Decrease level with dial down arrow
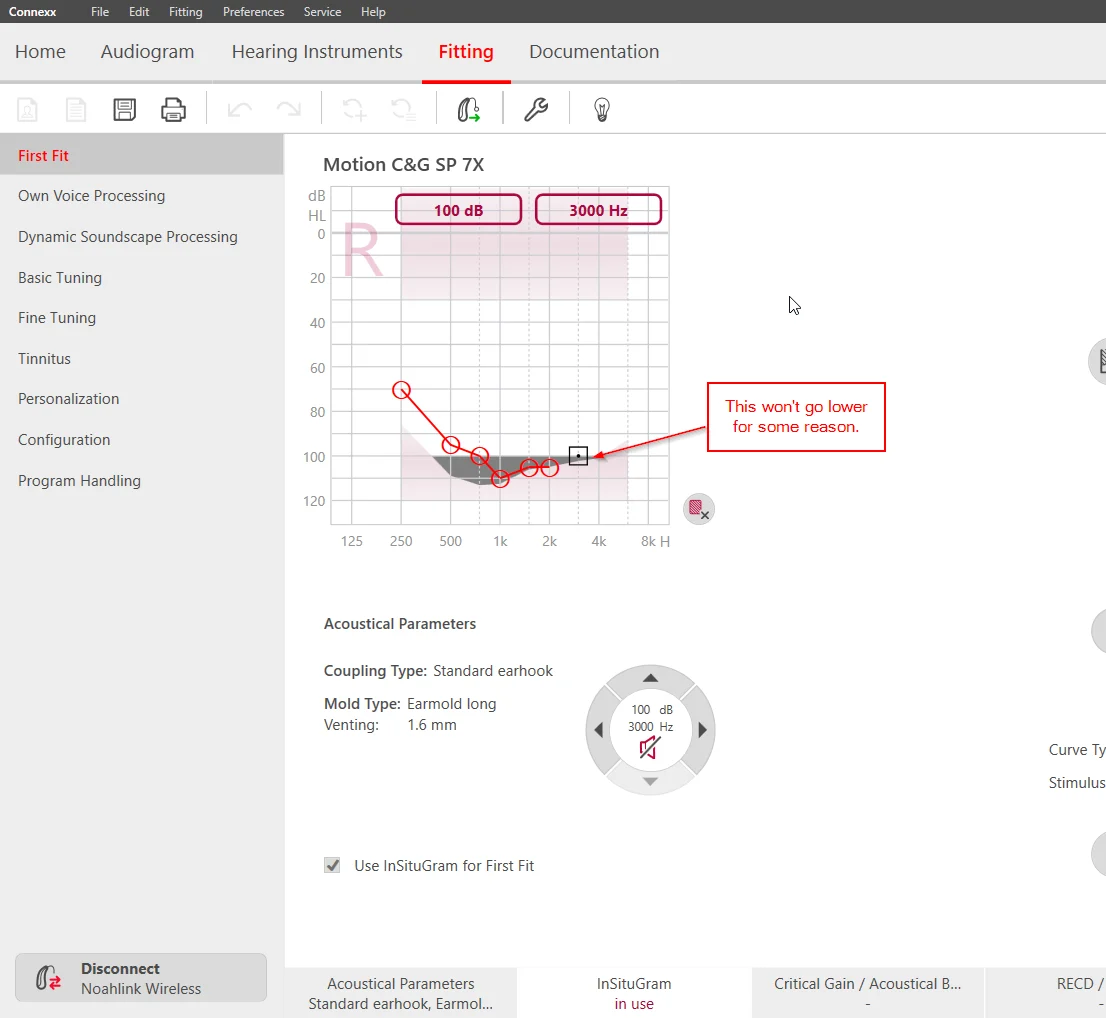This screenshot has height=1018, width=1106. [650, 781]
